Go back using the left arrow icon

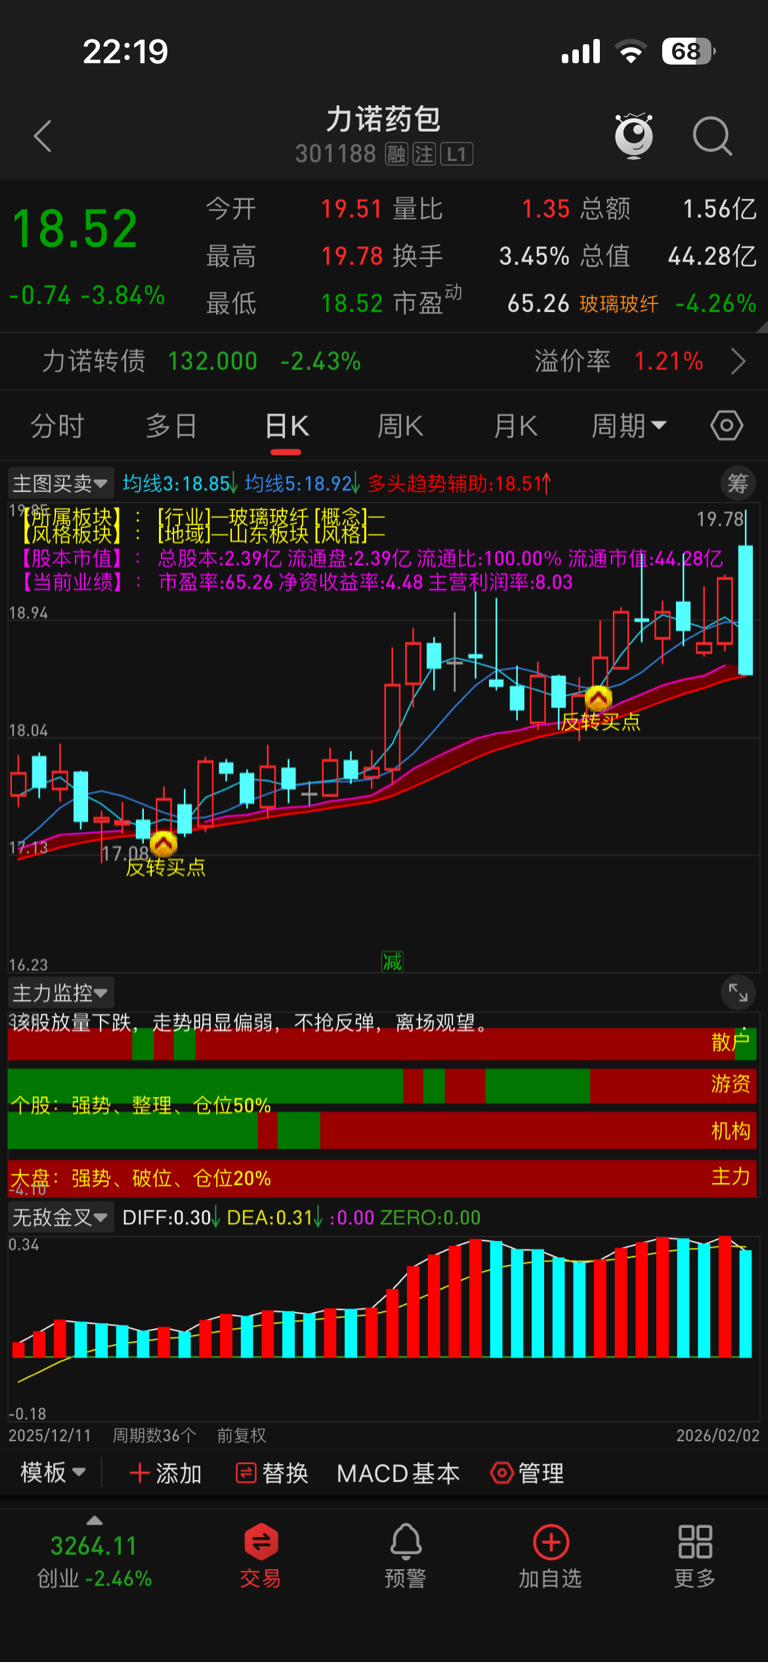coord(43,136)
